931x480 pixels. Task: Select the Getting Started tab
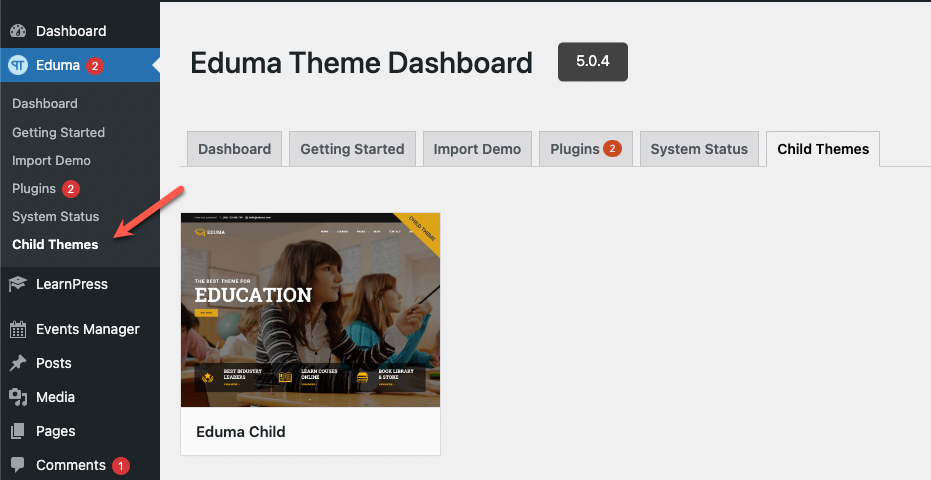352,149
